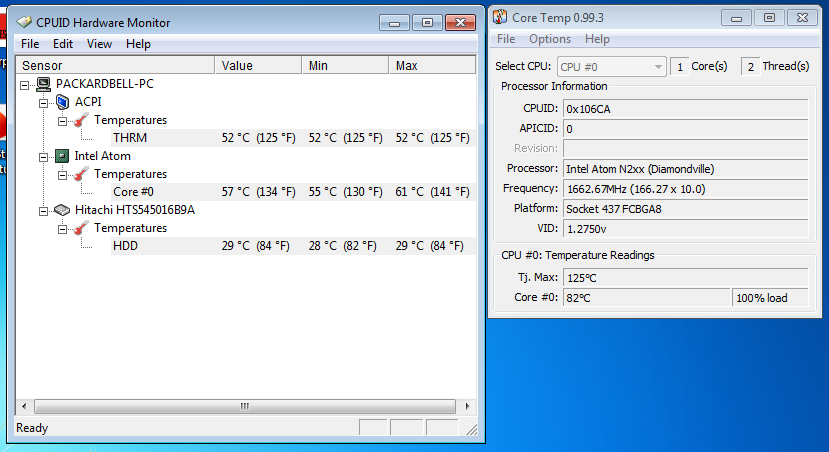
Task: Click Core #0 current value 57 °C
Action: point(259,192)
